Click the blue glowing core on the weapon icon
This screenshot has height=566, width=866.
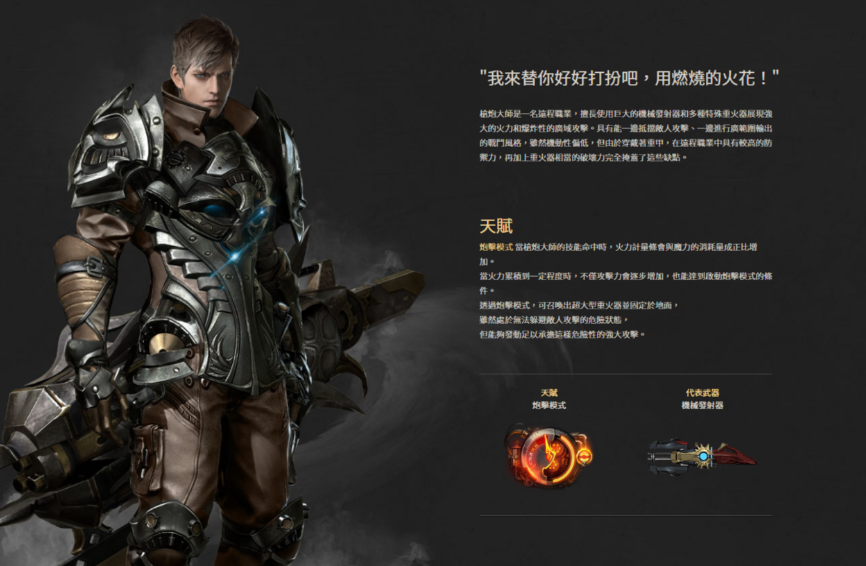click(x=703, y=457)
